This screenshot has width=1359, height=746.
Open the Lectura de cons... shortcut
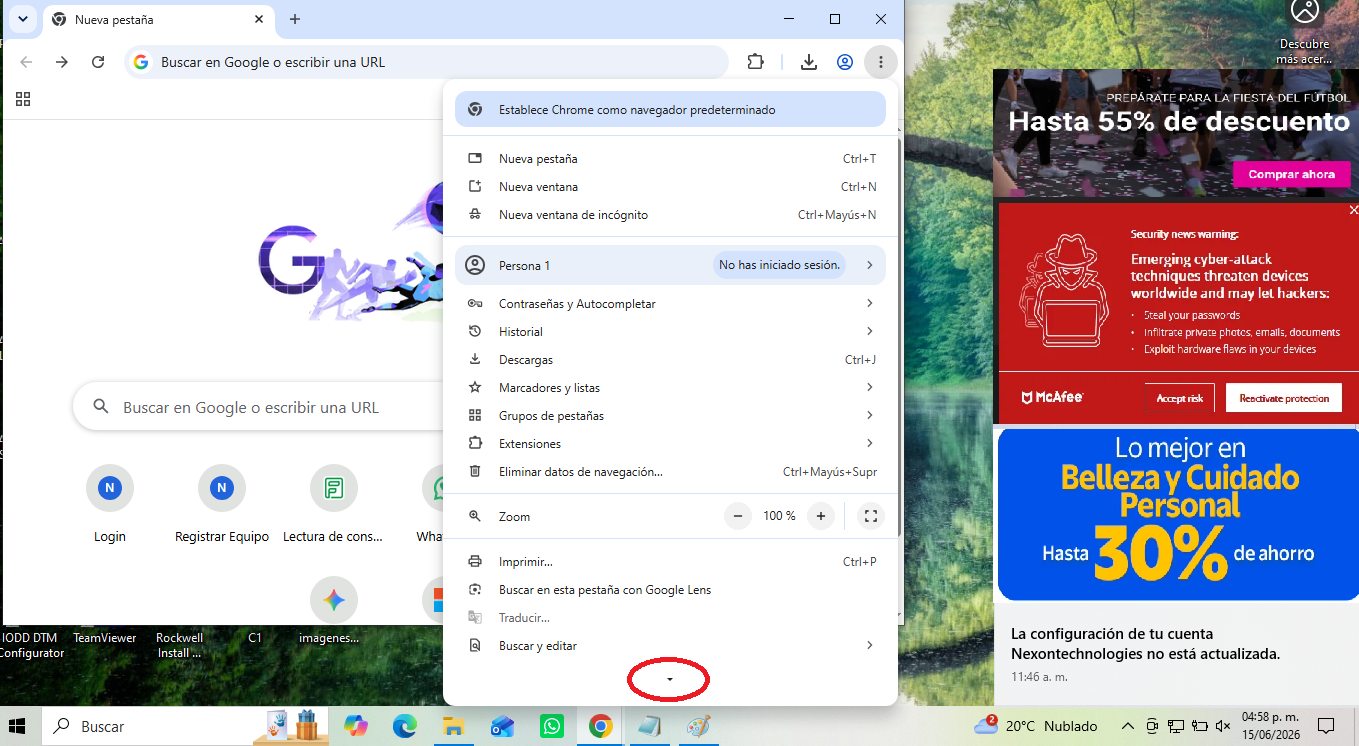333,505
